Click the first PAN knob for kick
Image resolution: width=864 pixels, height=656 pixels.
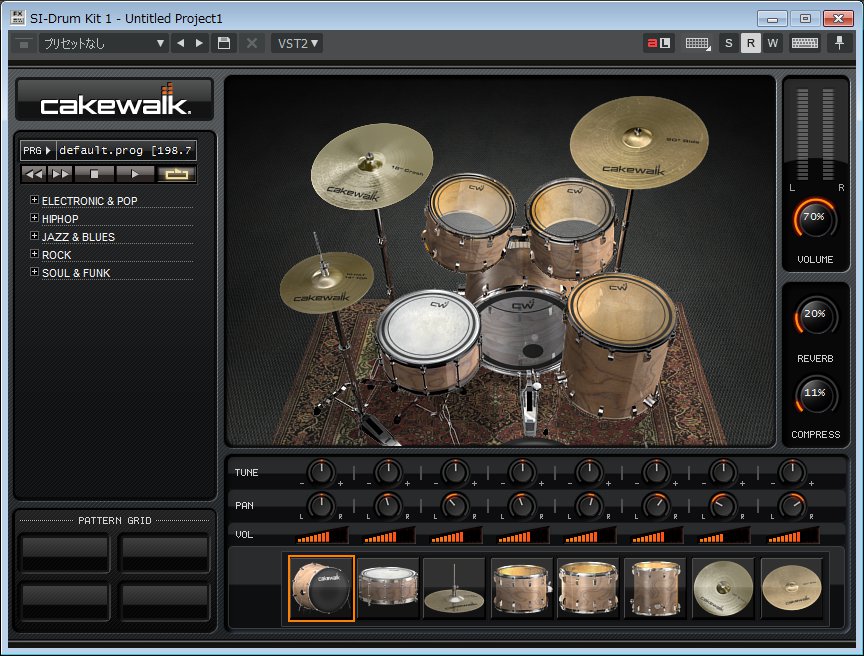point(321,505)
